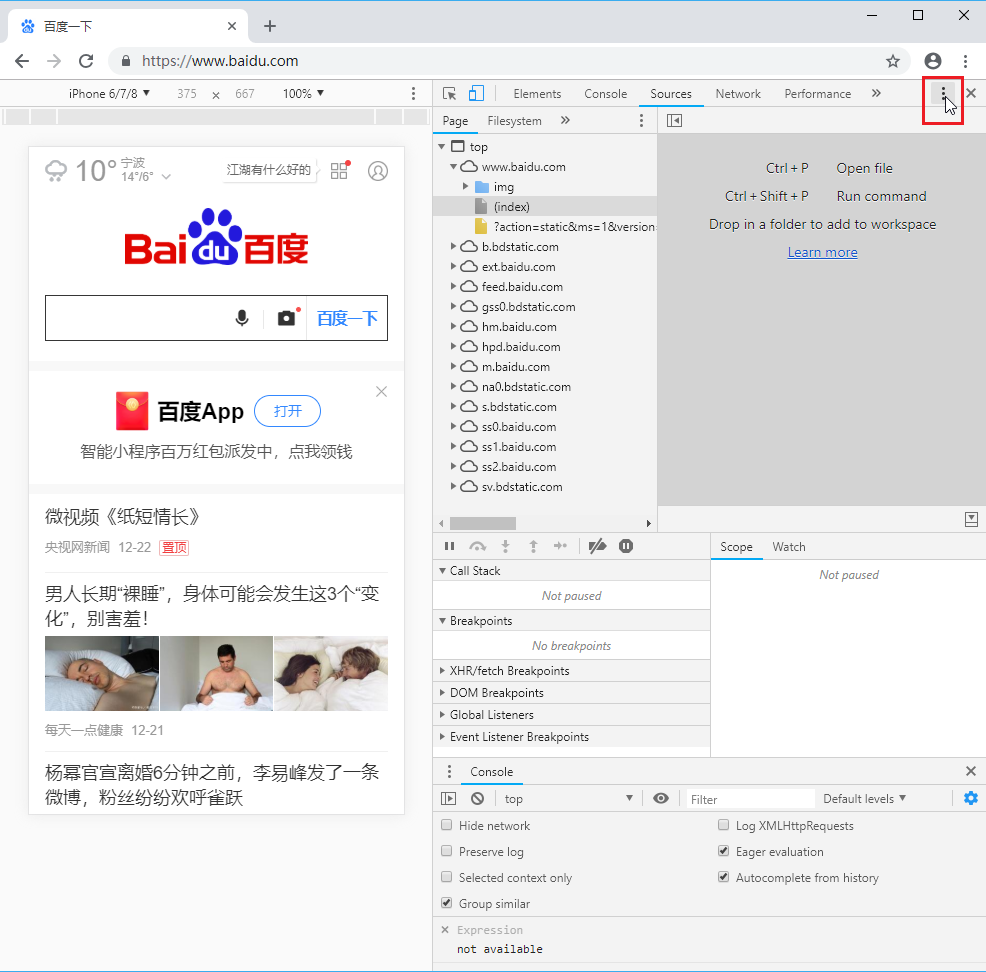Expand XHR/fetch Breakpoints section
The height and width of the screenshot is (972, 986).
(442, 670)
